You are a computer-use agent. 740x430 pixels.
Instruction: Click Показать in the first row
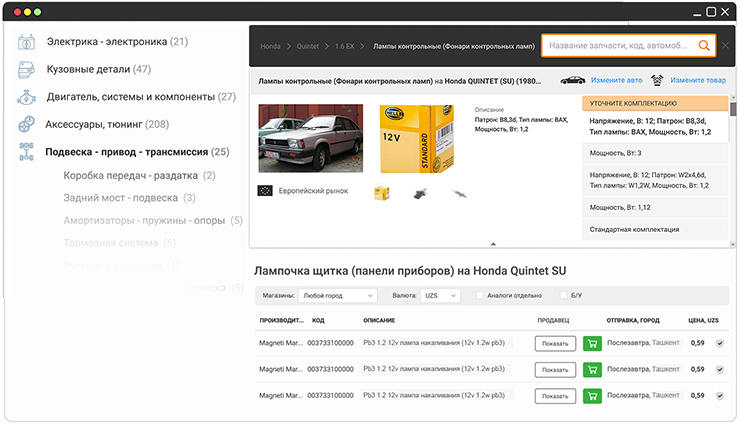pyautogui.click(x=555, y=344)
